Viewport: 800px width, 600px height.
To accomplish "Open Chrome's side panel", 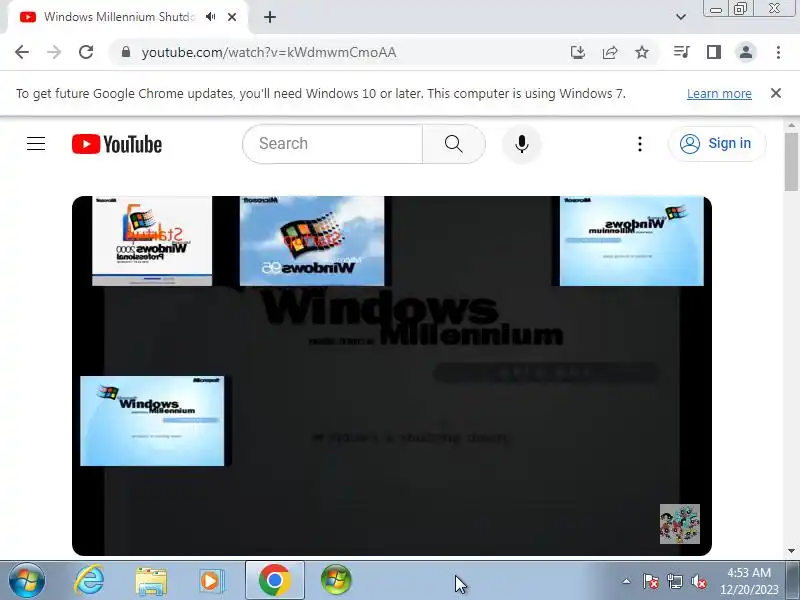I will 714,52.
